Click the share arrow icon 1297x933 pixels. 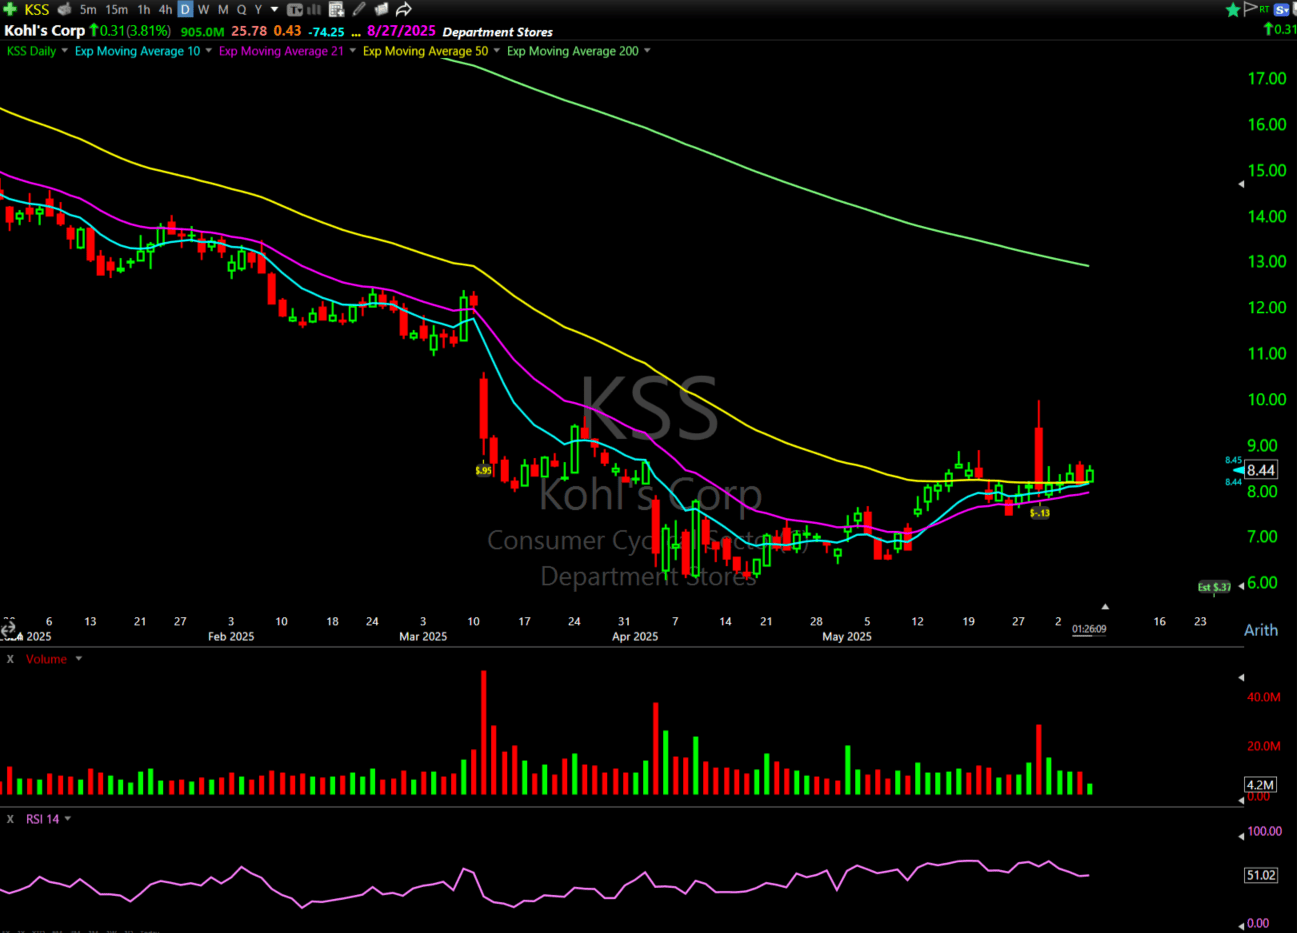point(404,9)
